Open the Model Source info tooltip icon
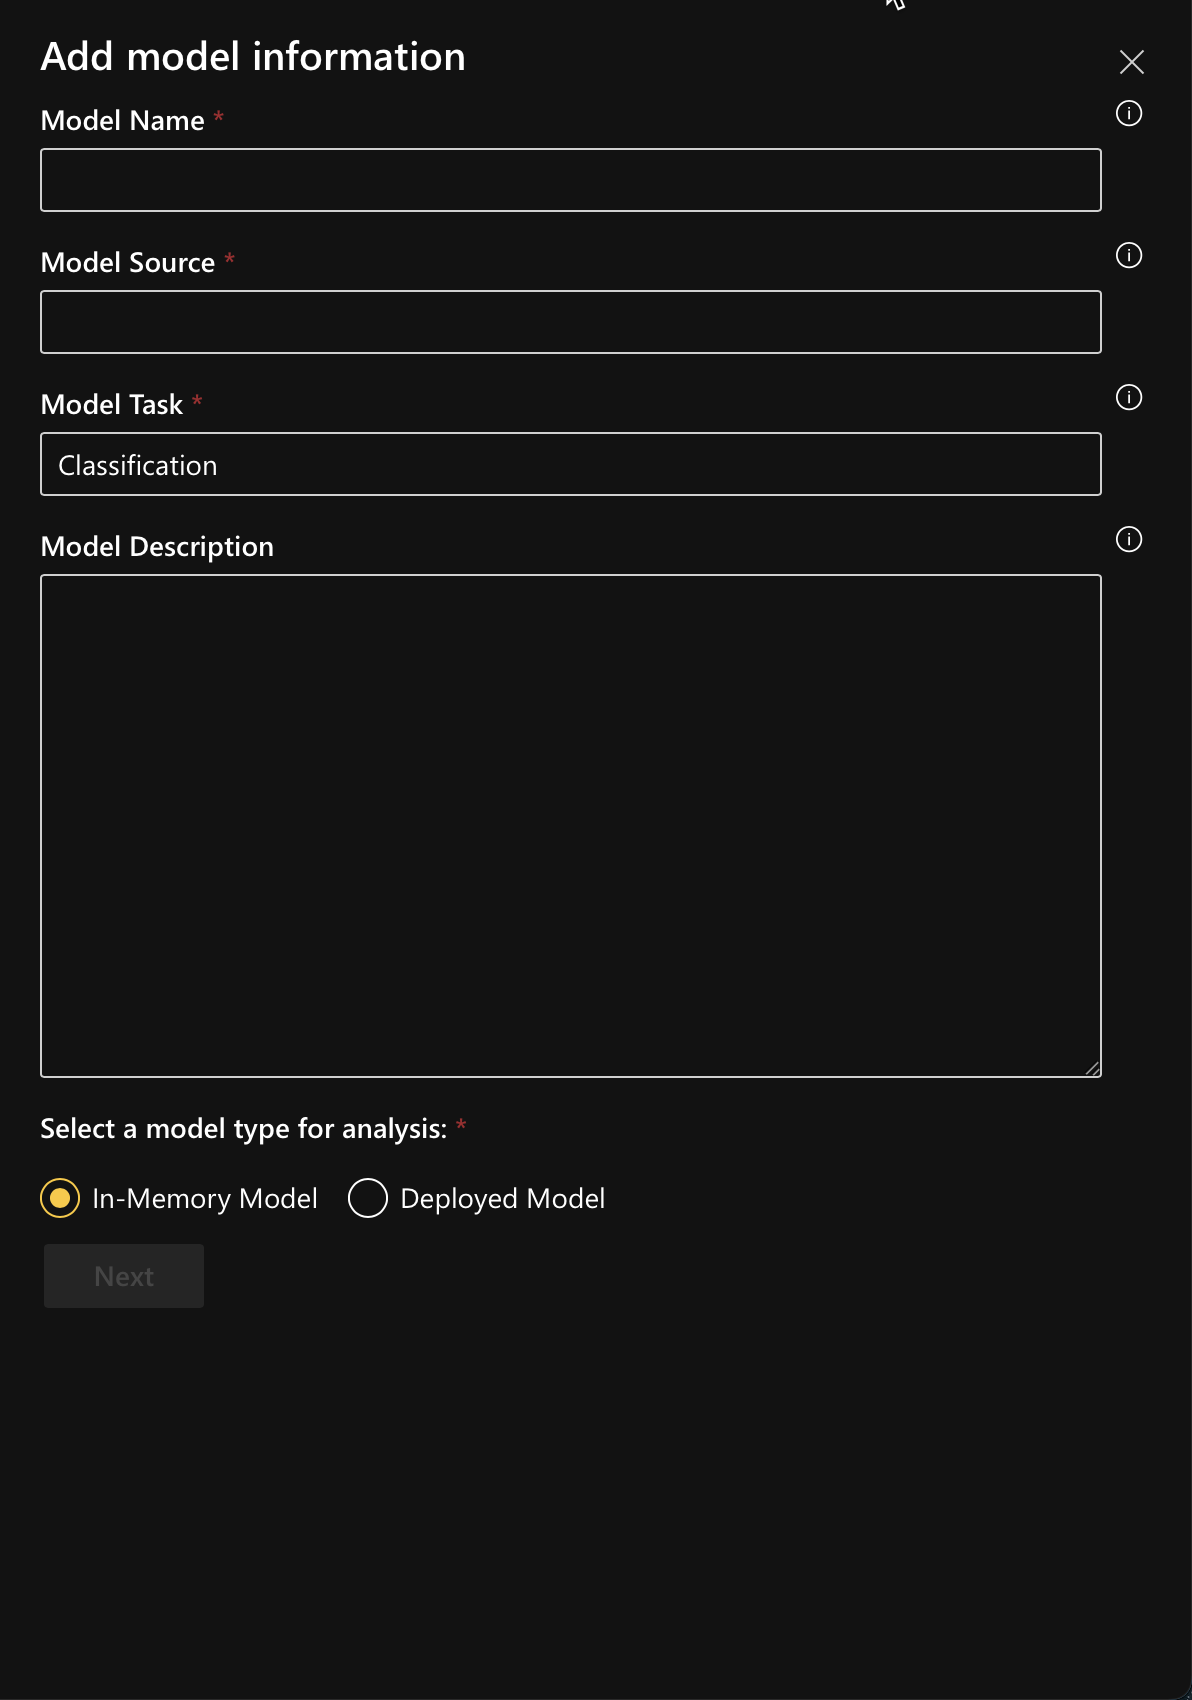 pos(1129,255)
